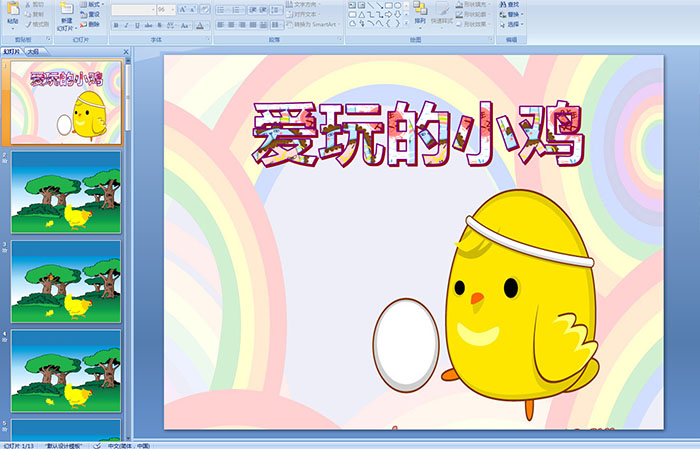700x449 pixels.
Task: Expand the font size dropdown arrow
Action: (x=173, y=10)
